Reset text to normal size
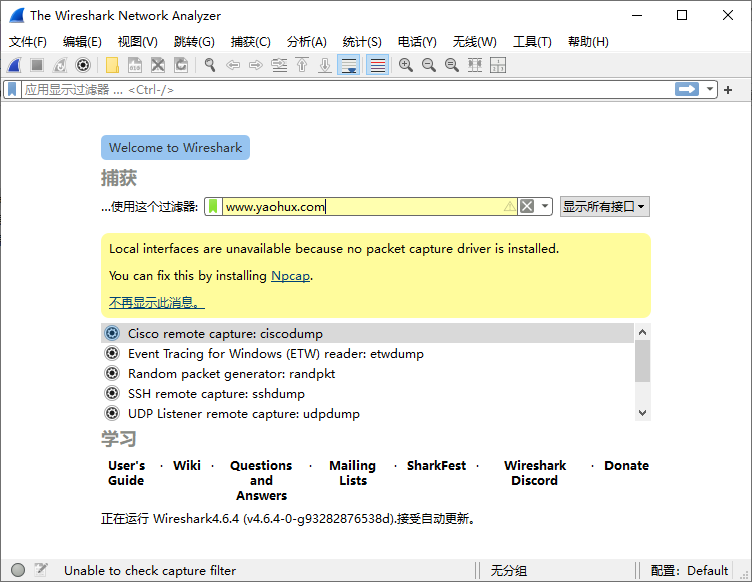752x582 pixels. 452,65
